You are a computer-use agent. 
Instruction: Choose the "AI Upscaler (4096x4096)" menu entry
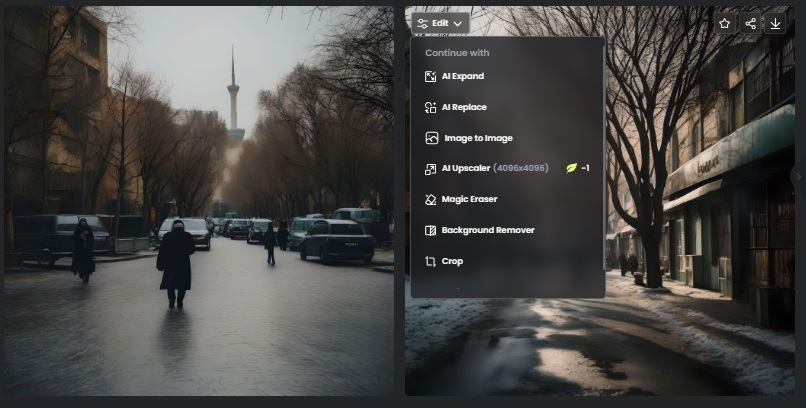[495, 168]
